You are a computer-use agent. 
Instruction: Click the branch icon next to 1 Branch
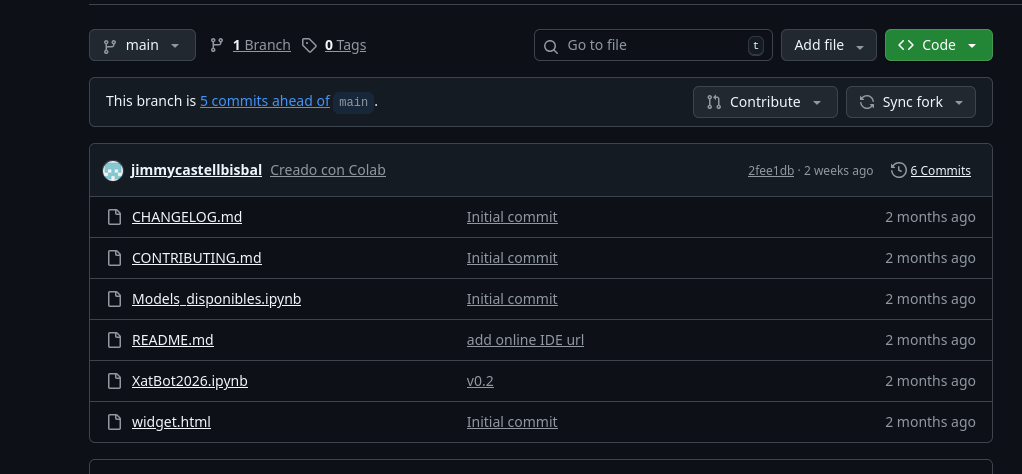[x=217, y=45]
